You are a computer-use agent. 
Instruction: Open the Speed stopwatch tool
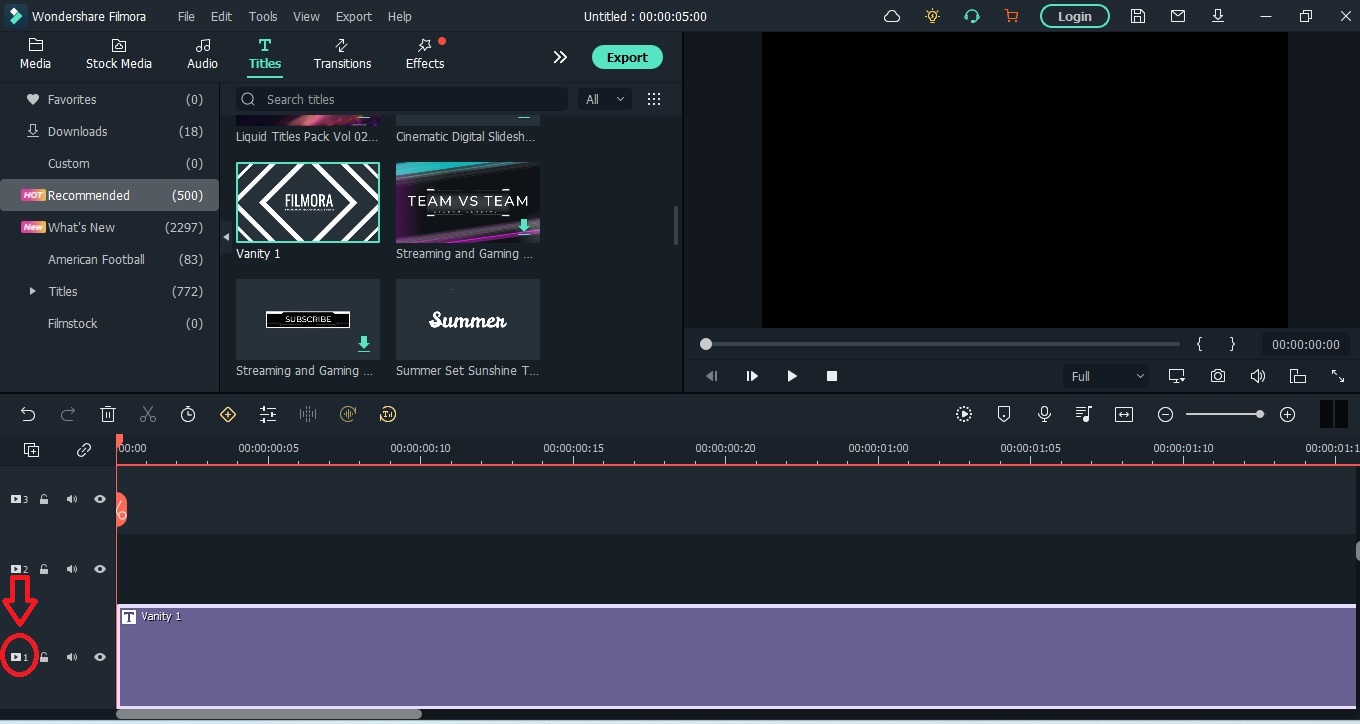coord(188,414)
